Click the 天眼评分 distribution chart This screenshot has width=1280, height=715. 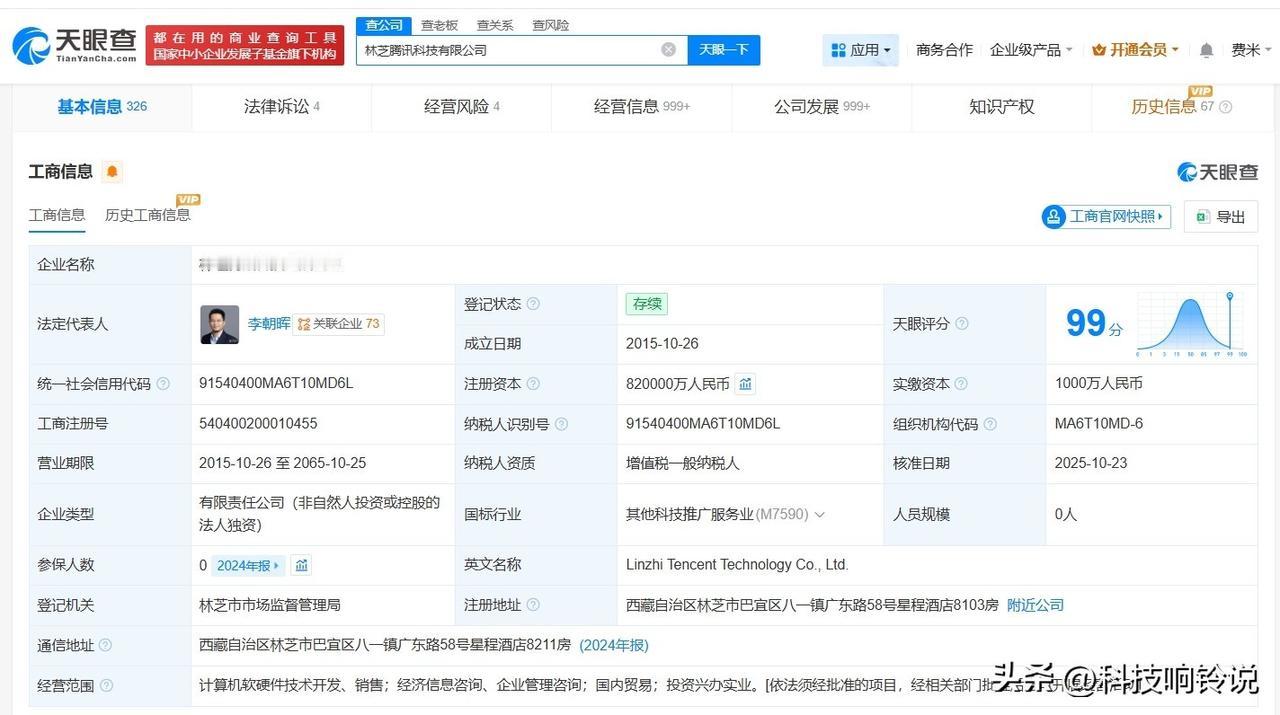point(1190,324)
